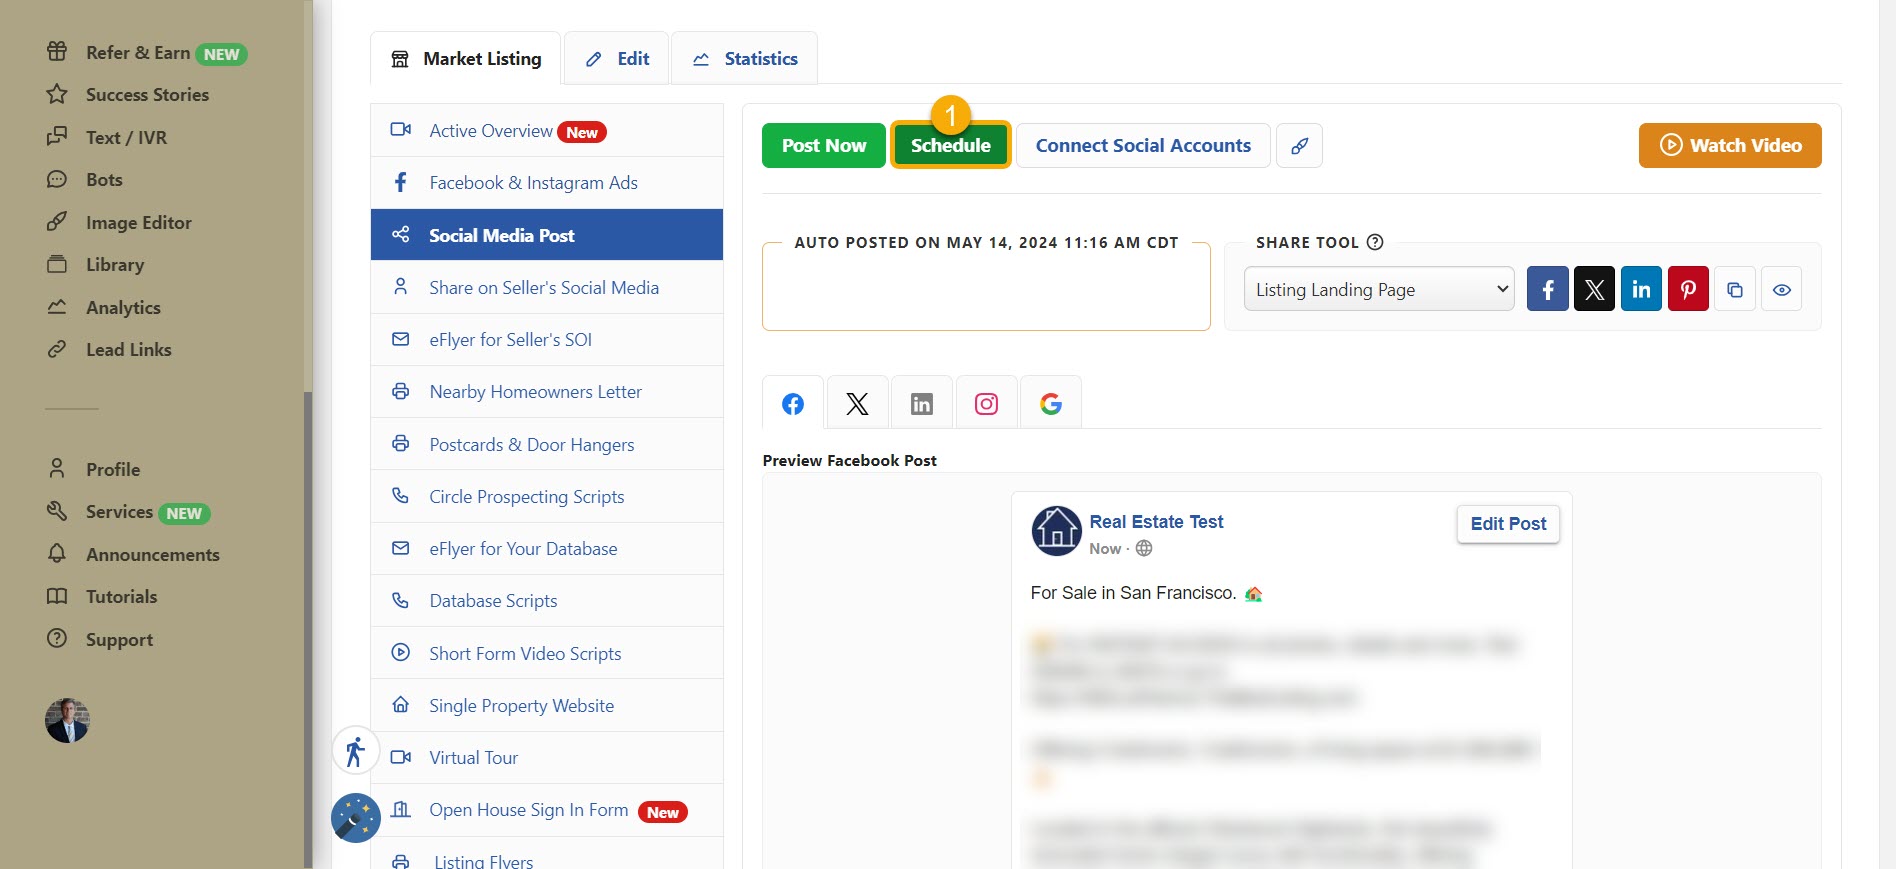Share the listing via the X icon
1896x869 pixels.
pos(1594,290)
